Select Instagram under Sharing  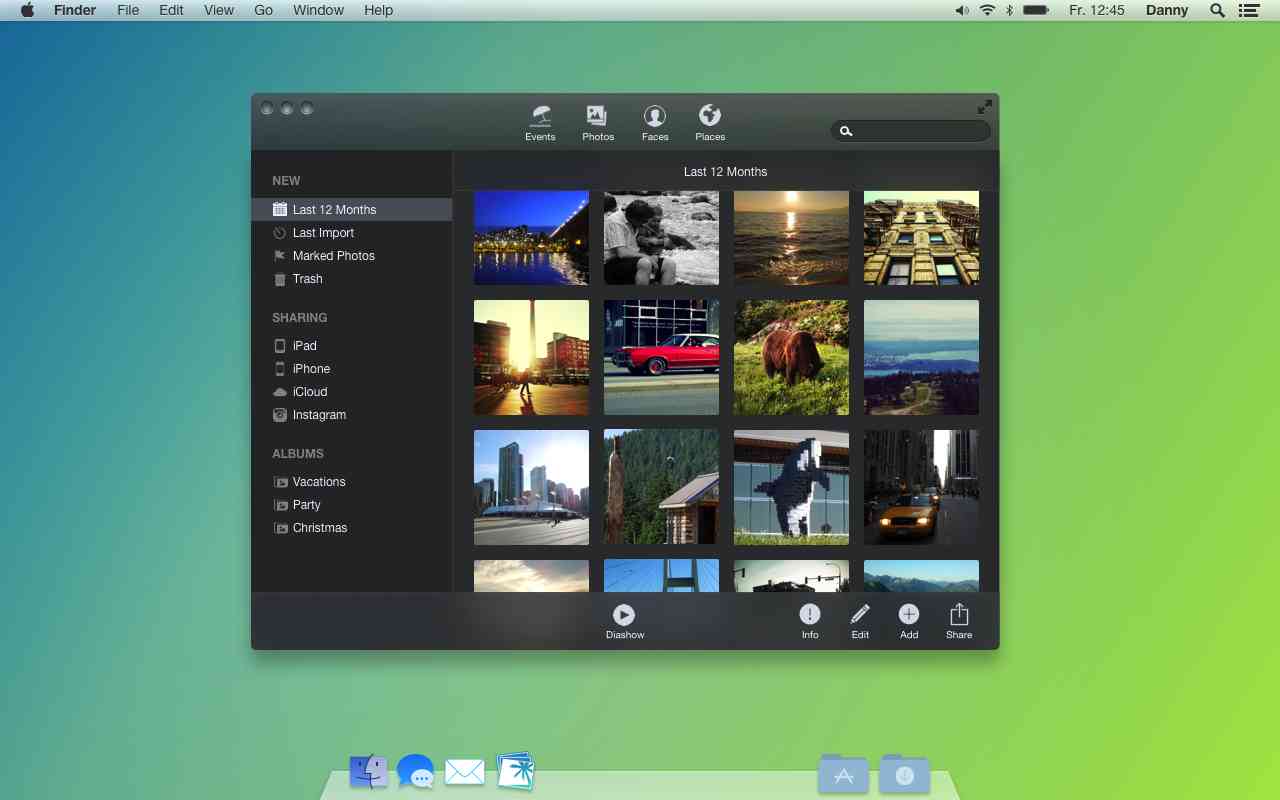(318, 415)
